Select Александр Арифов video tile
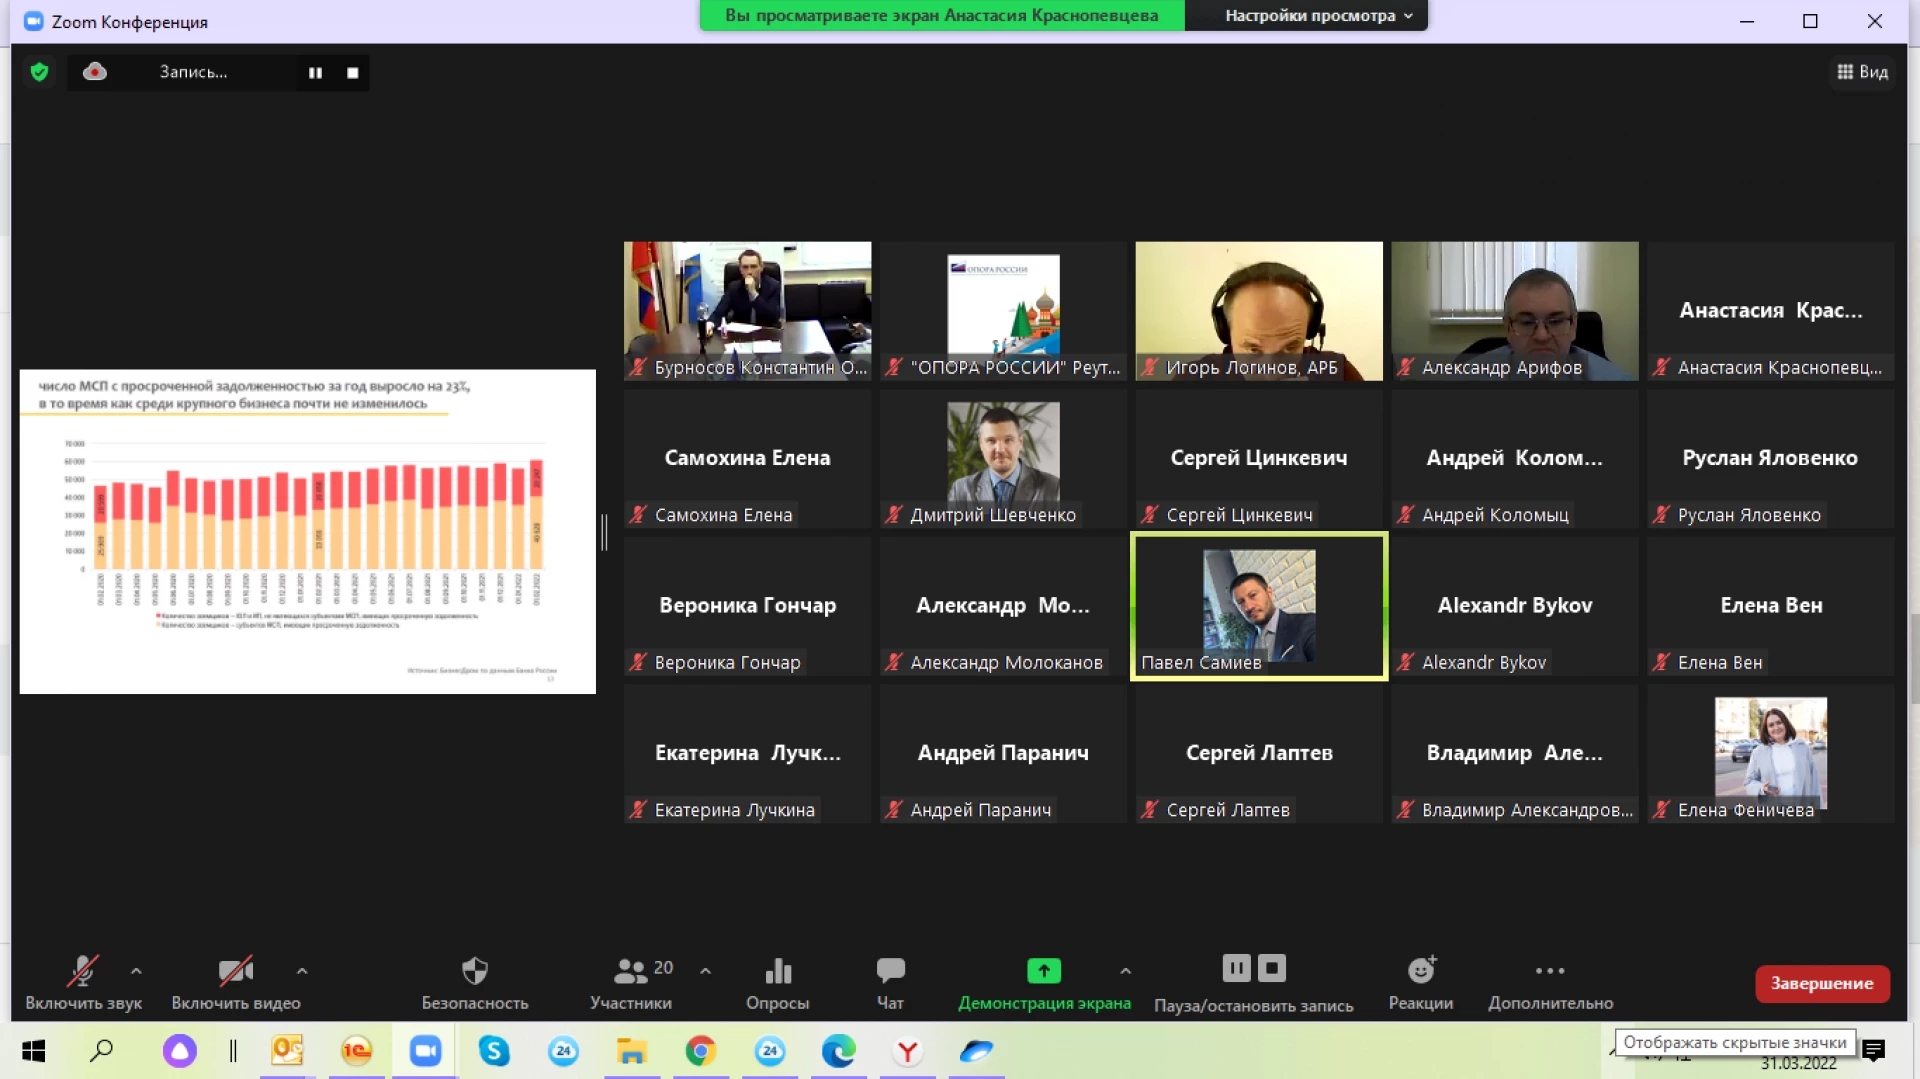Screen dimensions: 1920x1079 (1515, 311)
